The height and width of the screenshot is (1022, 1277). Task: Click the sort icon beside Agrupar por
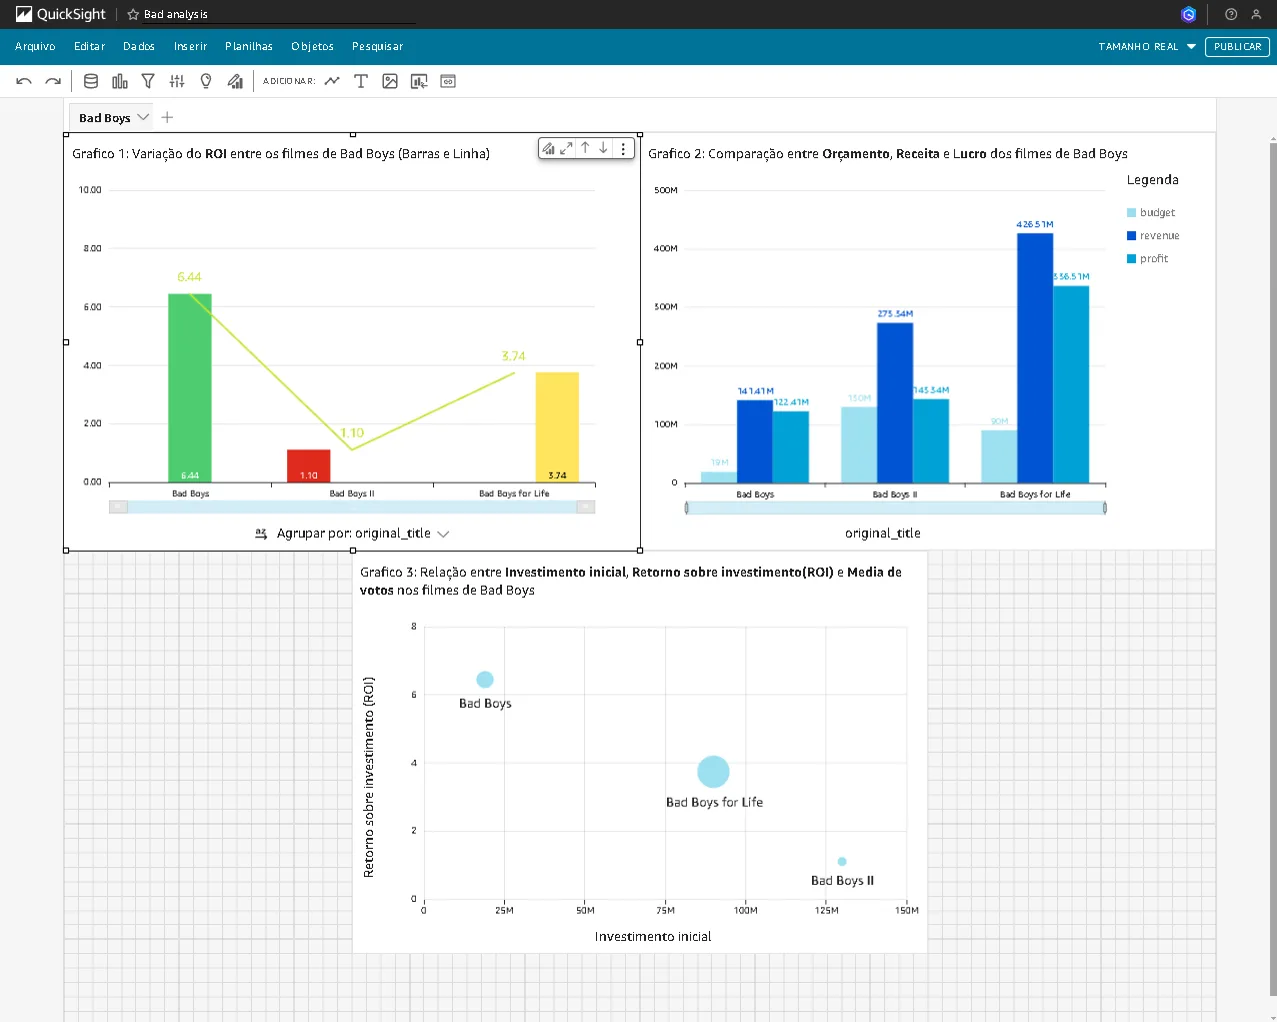261,534
